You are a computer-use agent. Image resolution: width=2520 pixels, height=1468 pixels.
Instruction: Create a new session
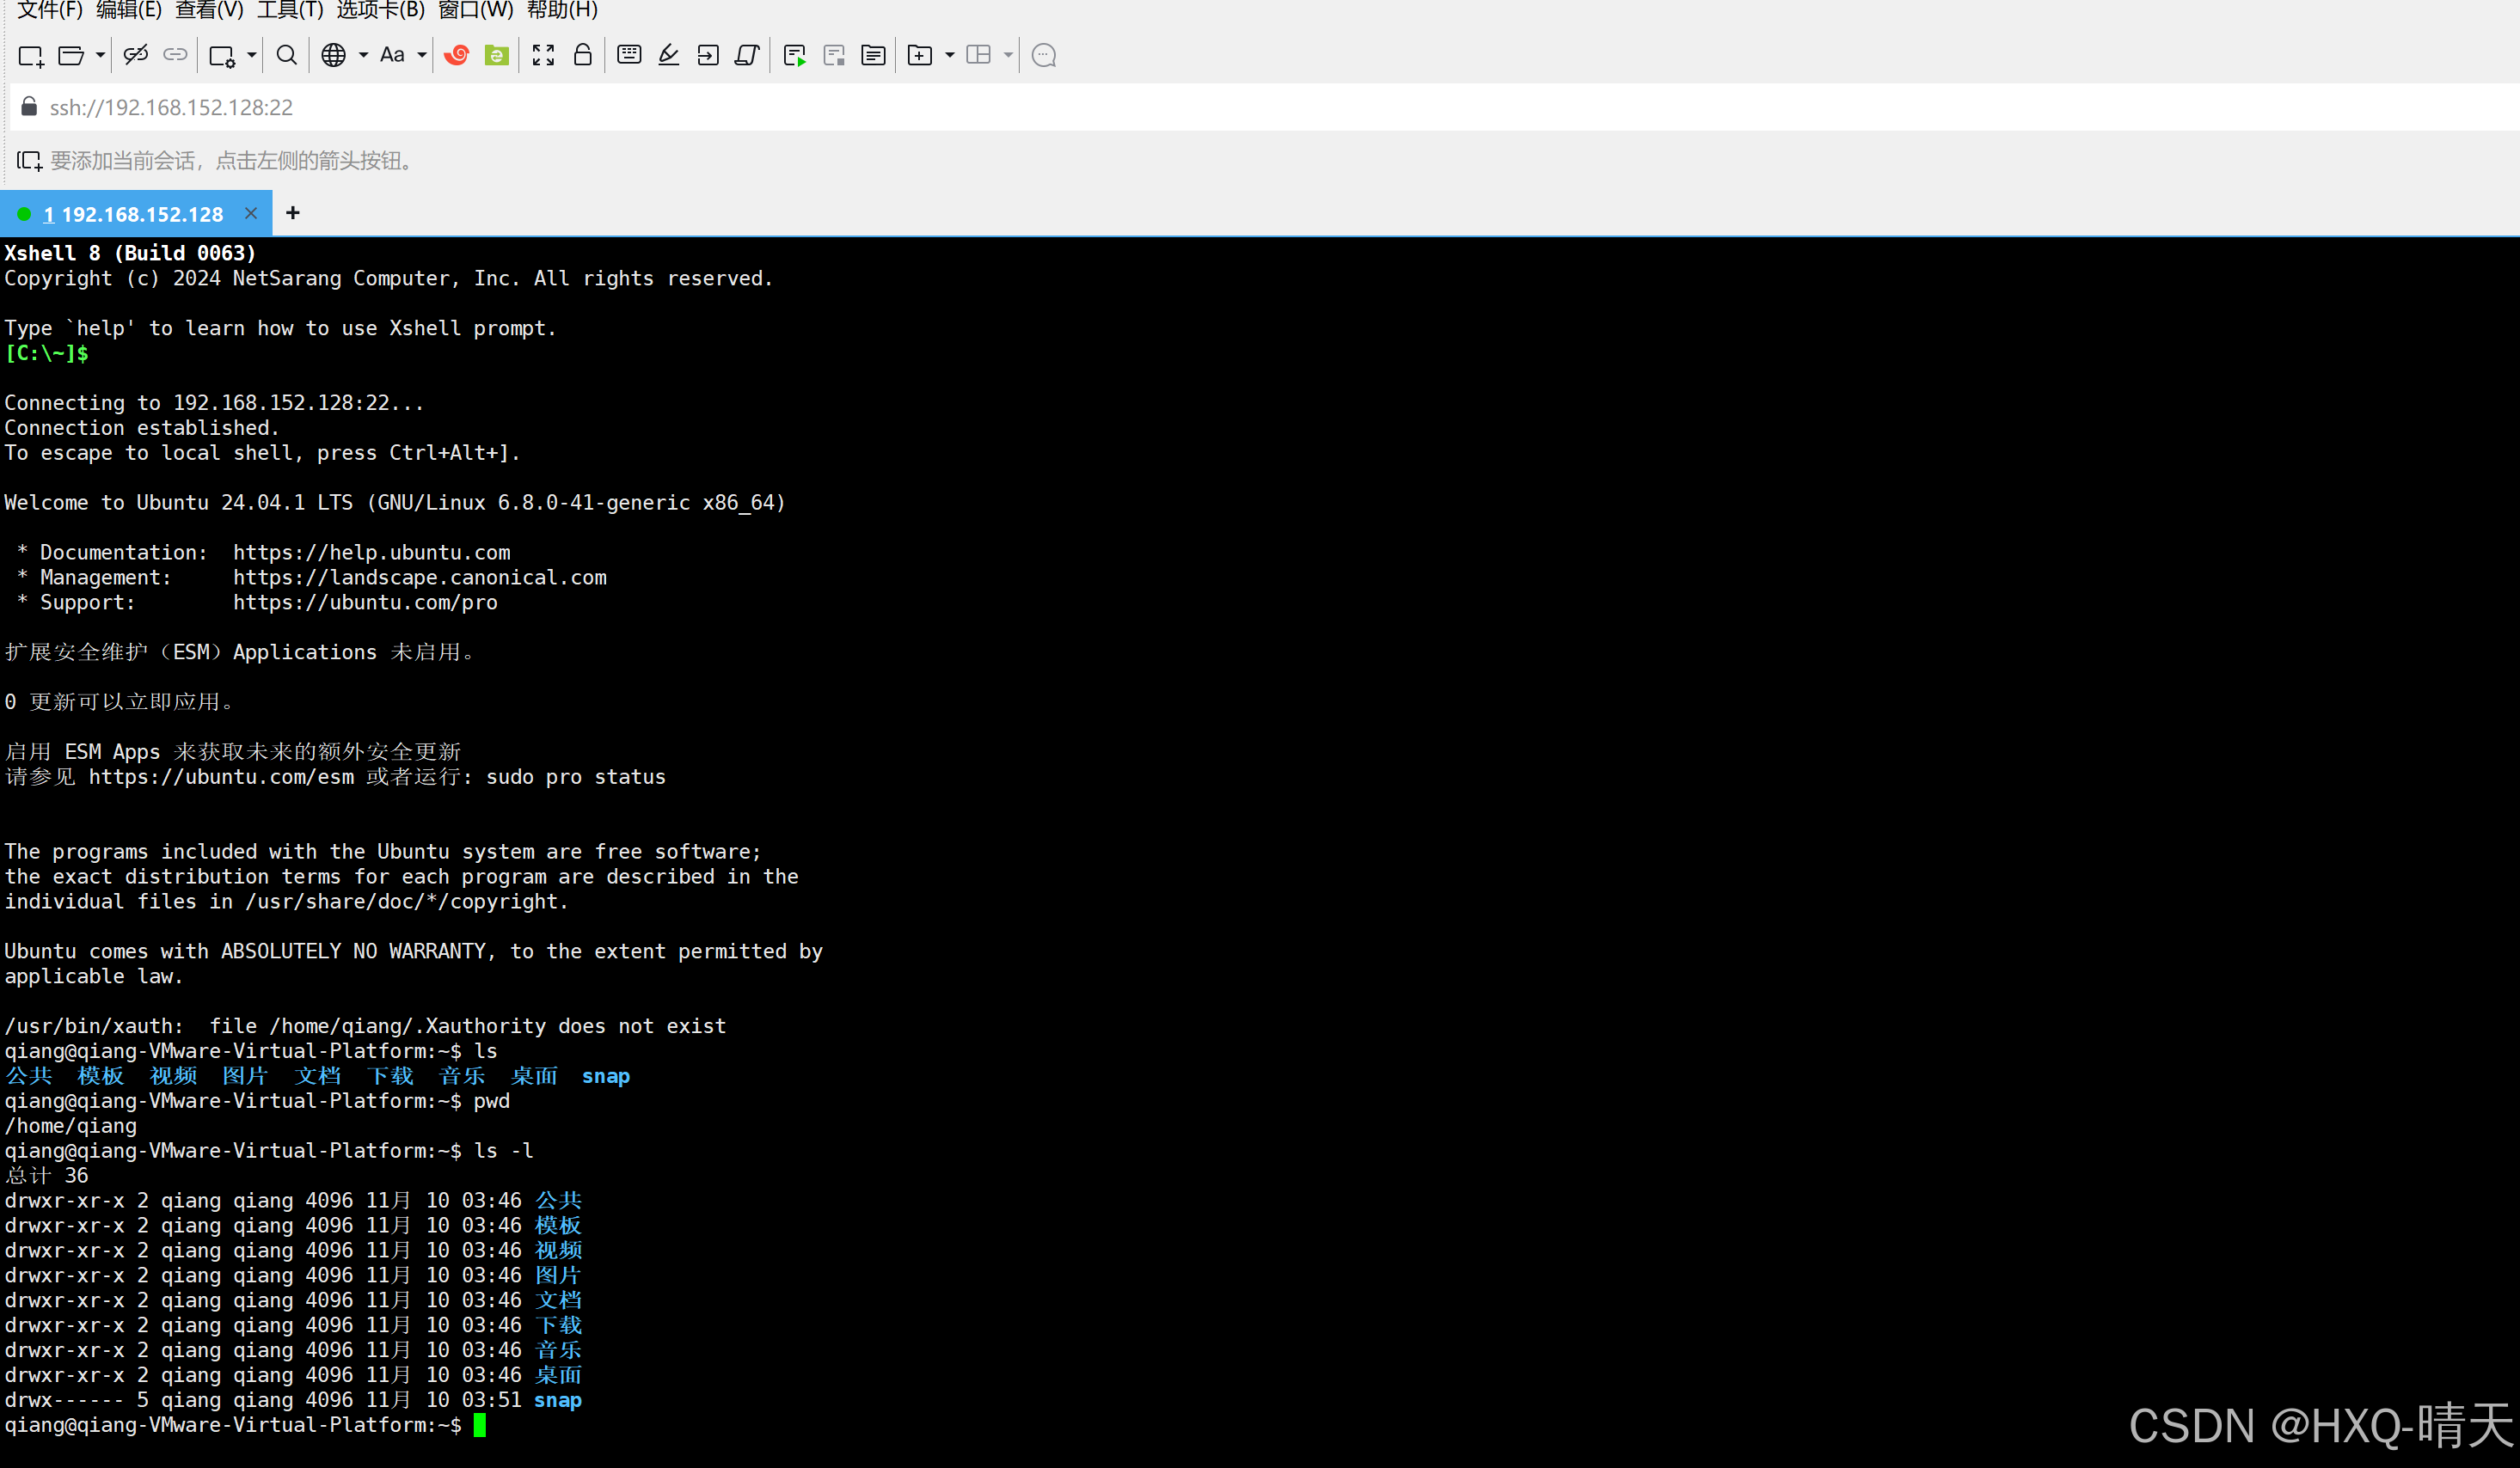(31, 55)
